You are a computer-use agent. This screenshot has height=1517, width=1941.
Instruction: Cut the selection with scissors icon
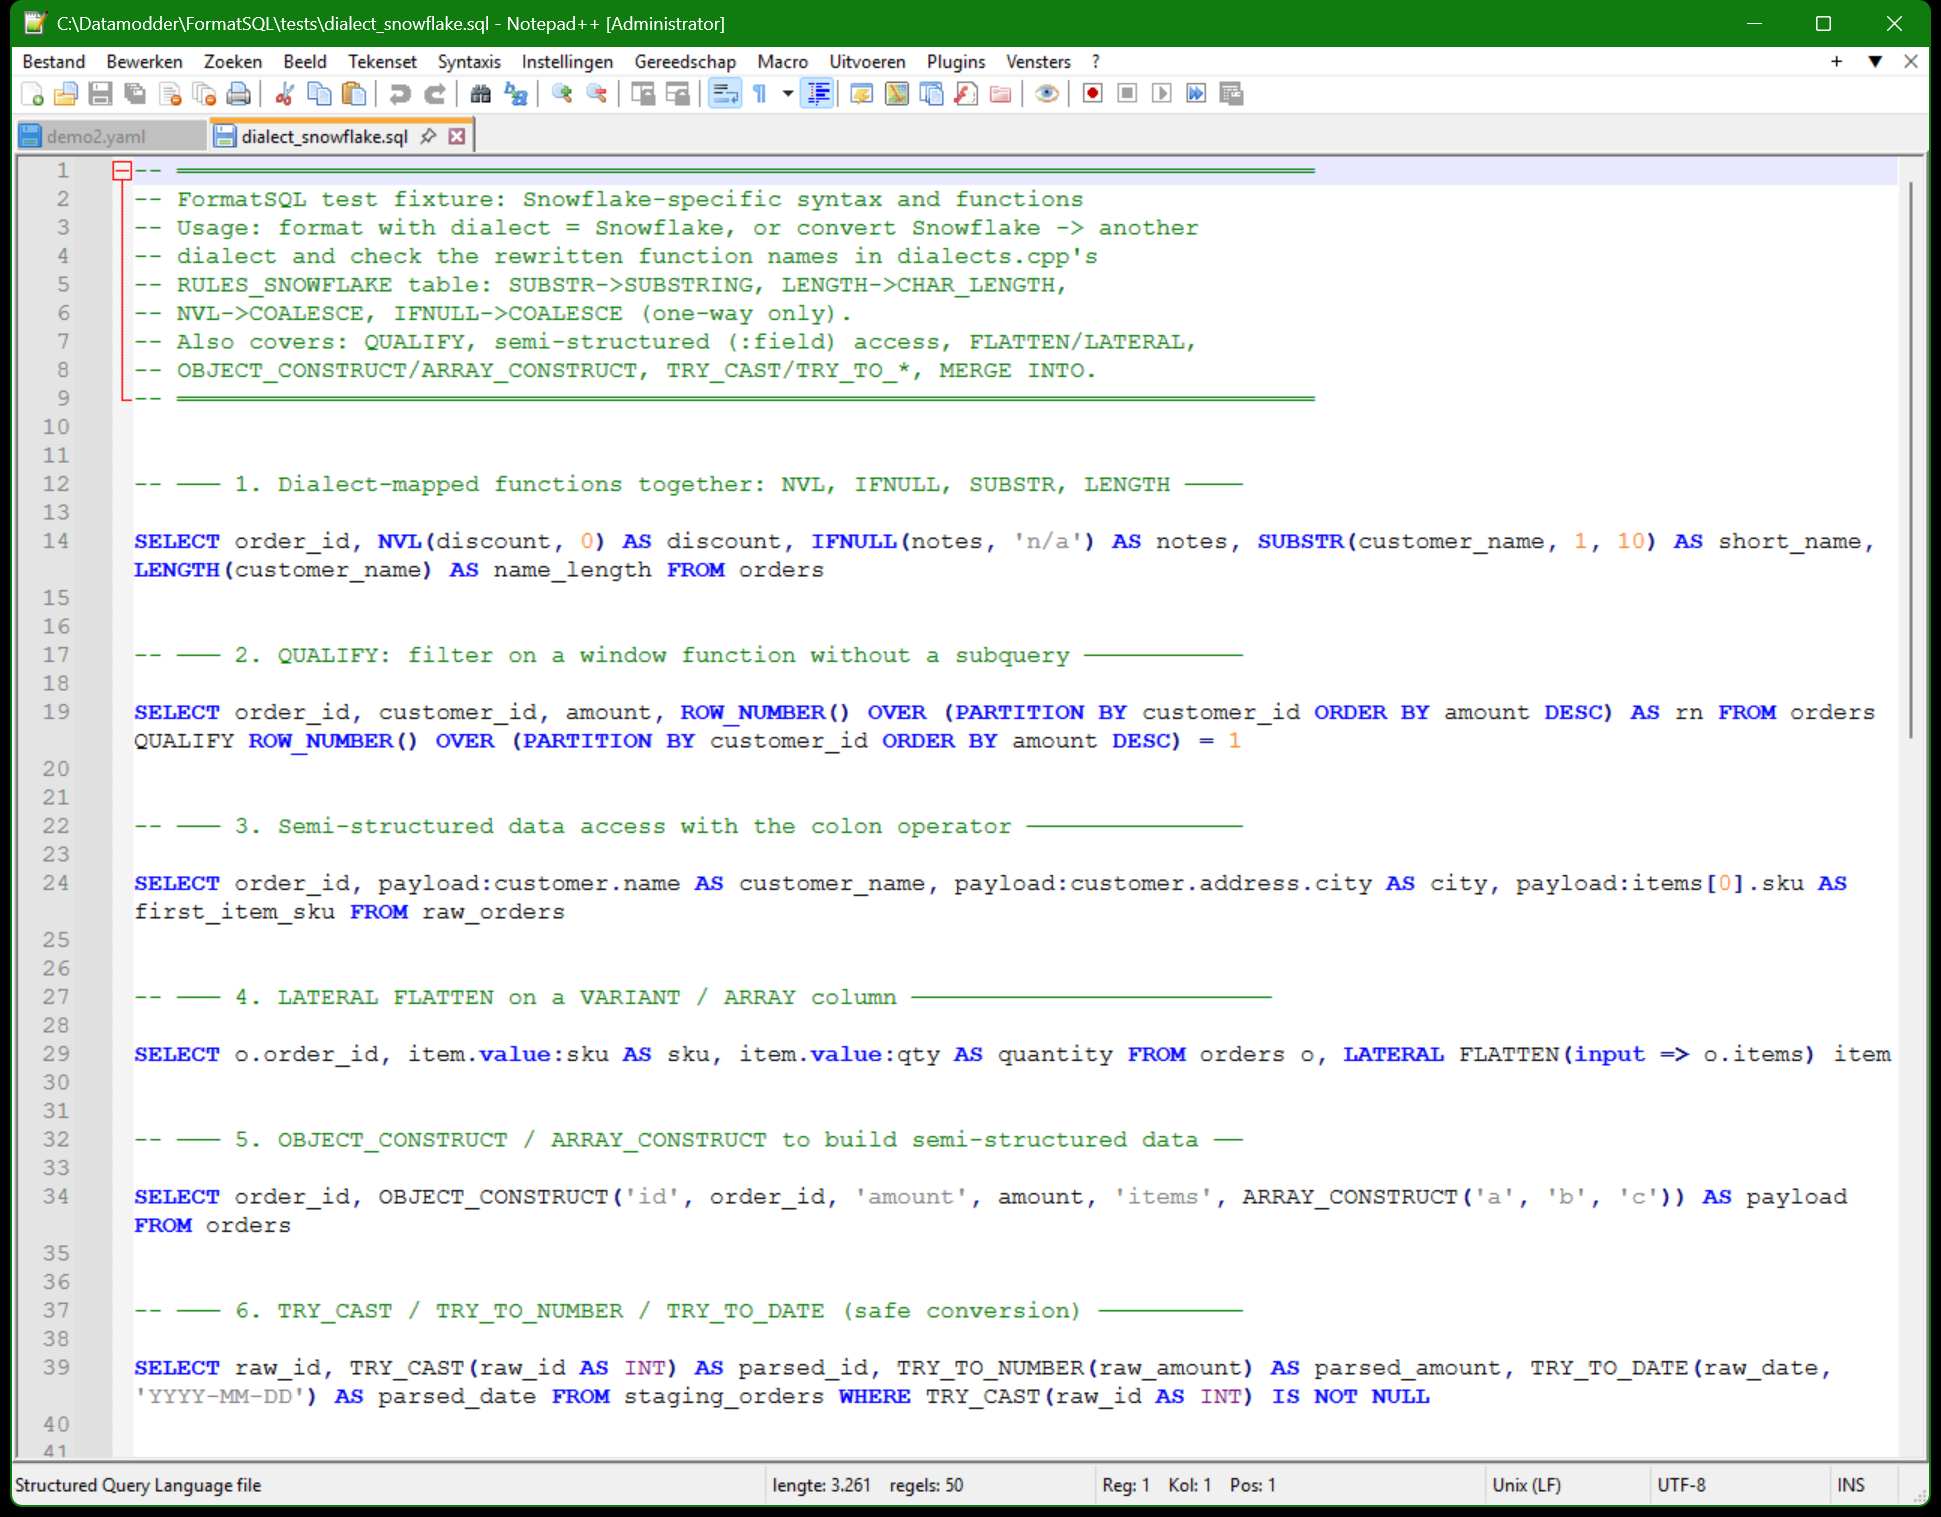[x=285, y=94]
